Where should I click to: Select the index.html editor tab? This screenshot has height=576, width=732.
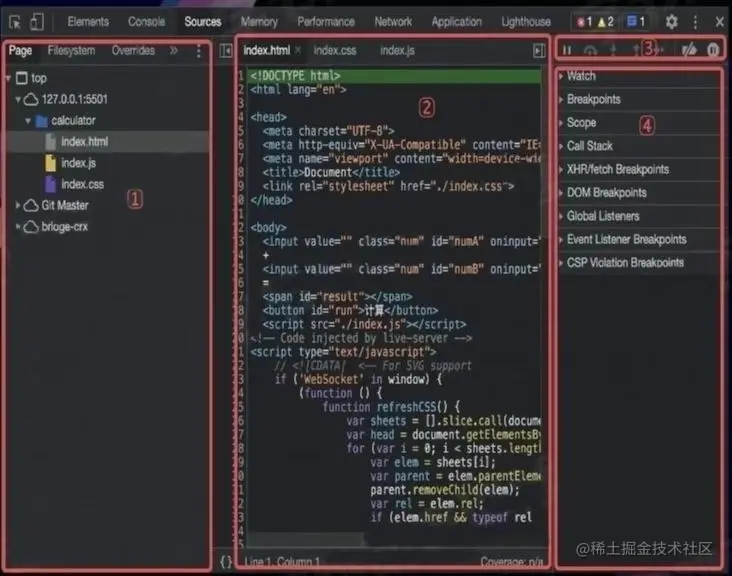pyautogui.click(x=267, y=50)
